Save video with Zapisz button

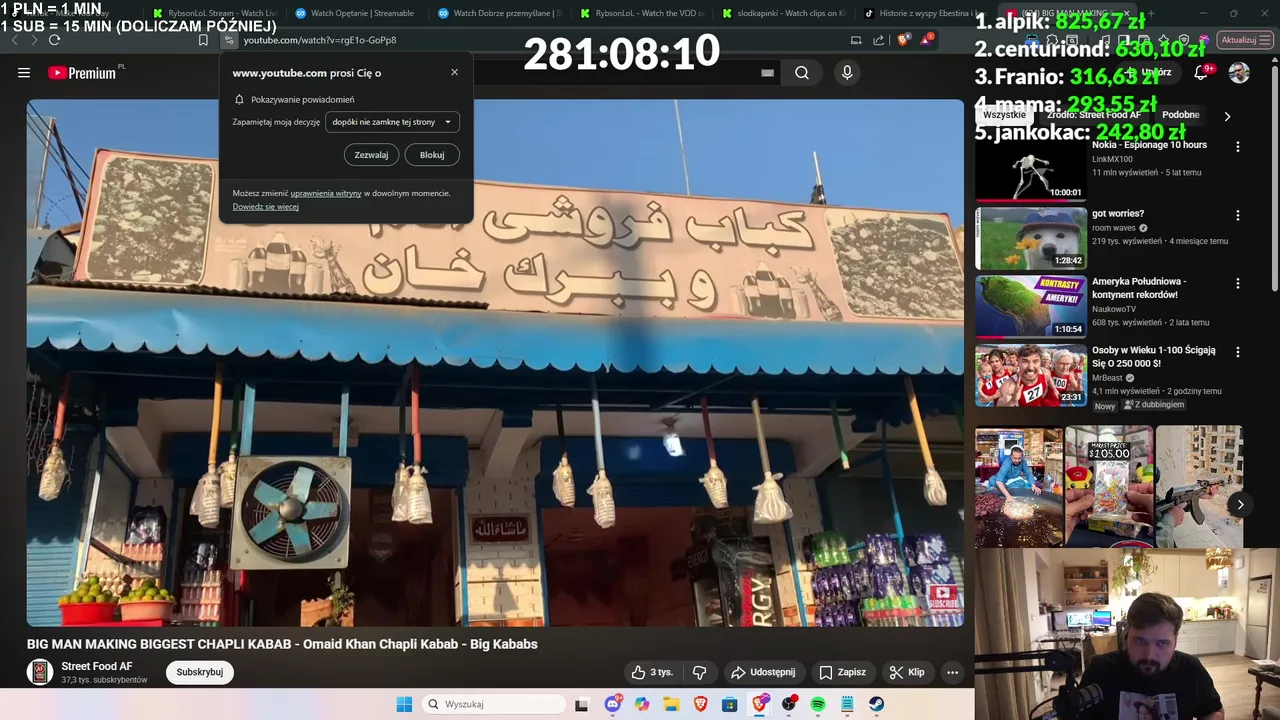click(x=842, y=672)
